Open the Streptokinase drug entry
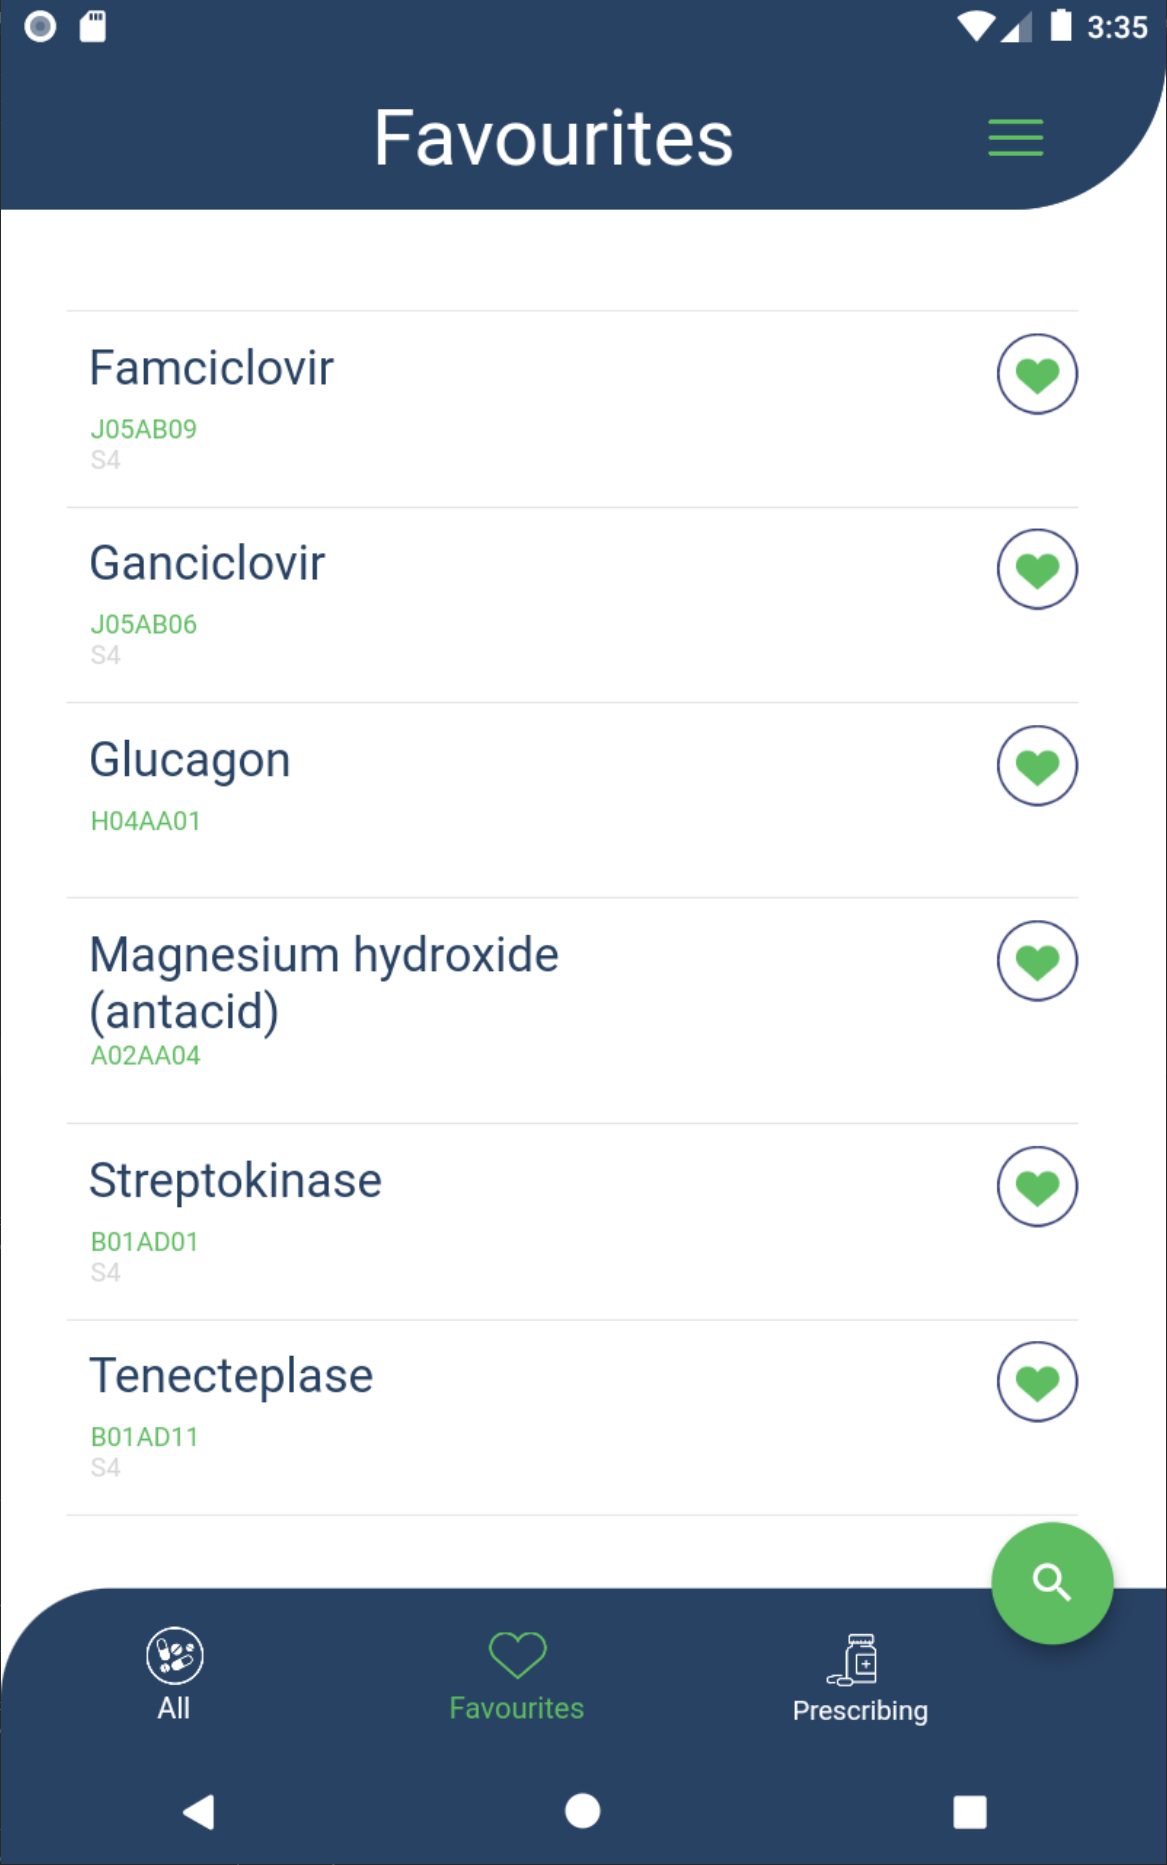This screenshot has height=1865, width=1167. tap(235, 1181)
